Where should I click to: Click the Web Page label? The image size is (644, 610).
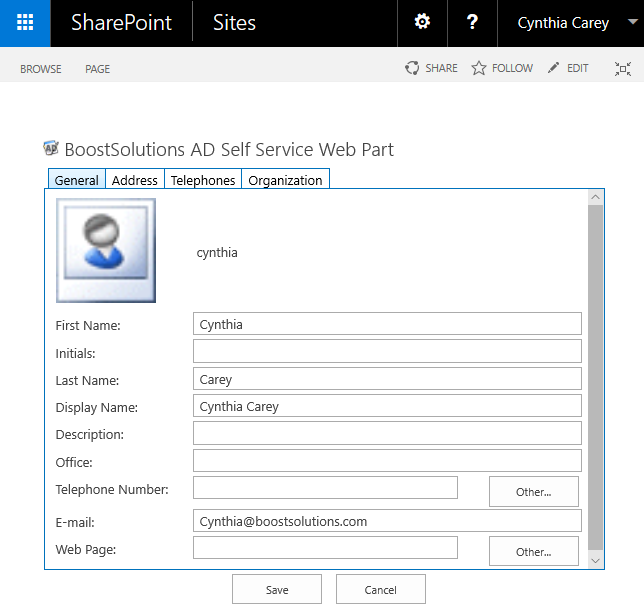pyautogui.click(x=86, y=550)
